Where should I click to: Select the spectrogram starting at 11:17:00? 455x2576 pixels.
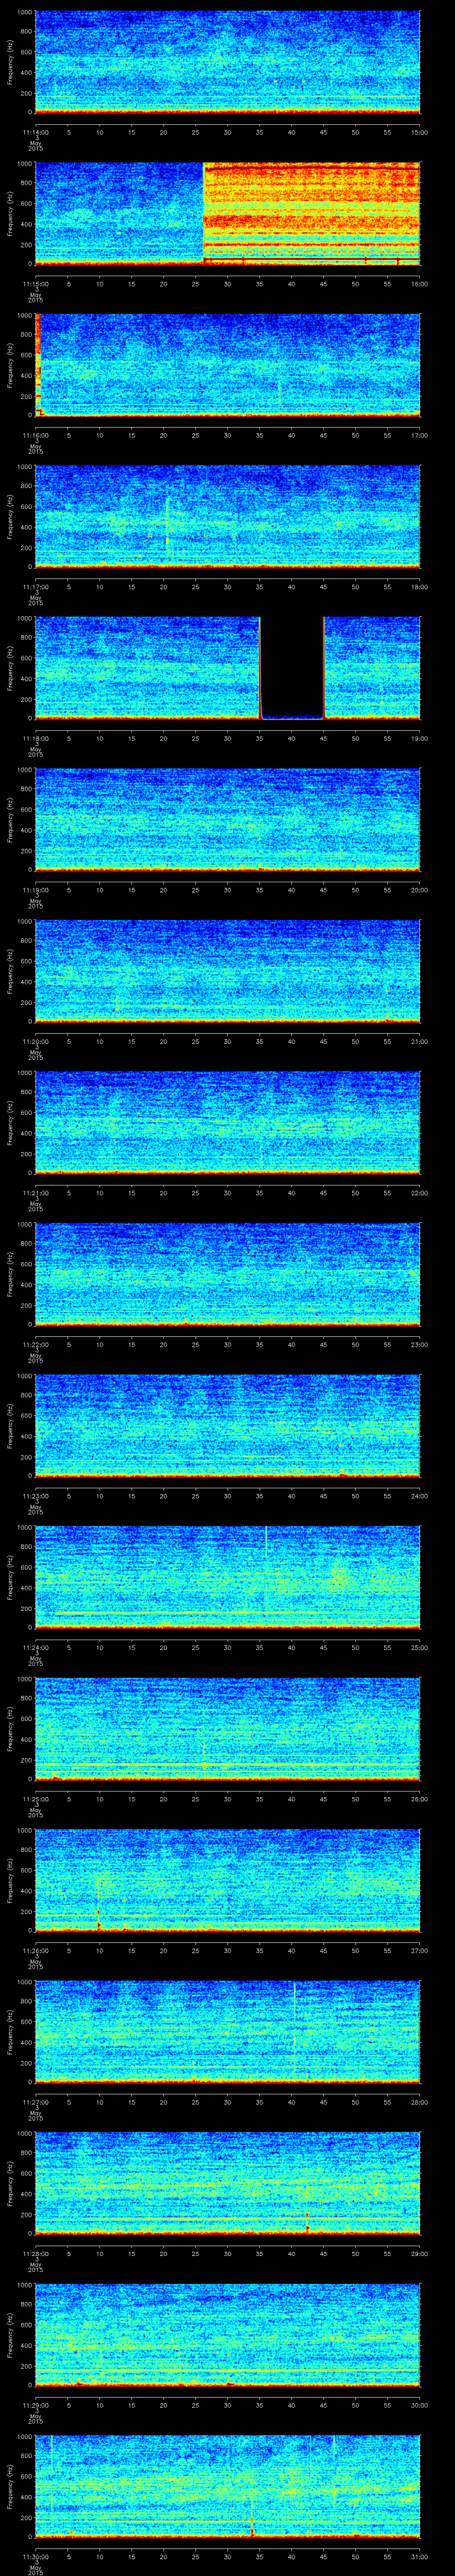click(227, 517)
